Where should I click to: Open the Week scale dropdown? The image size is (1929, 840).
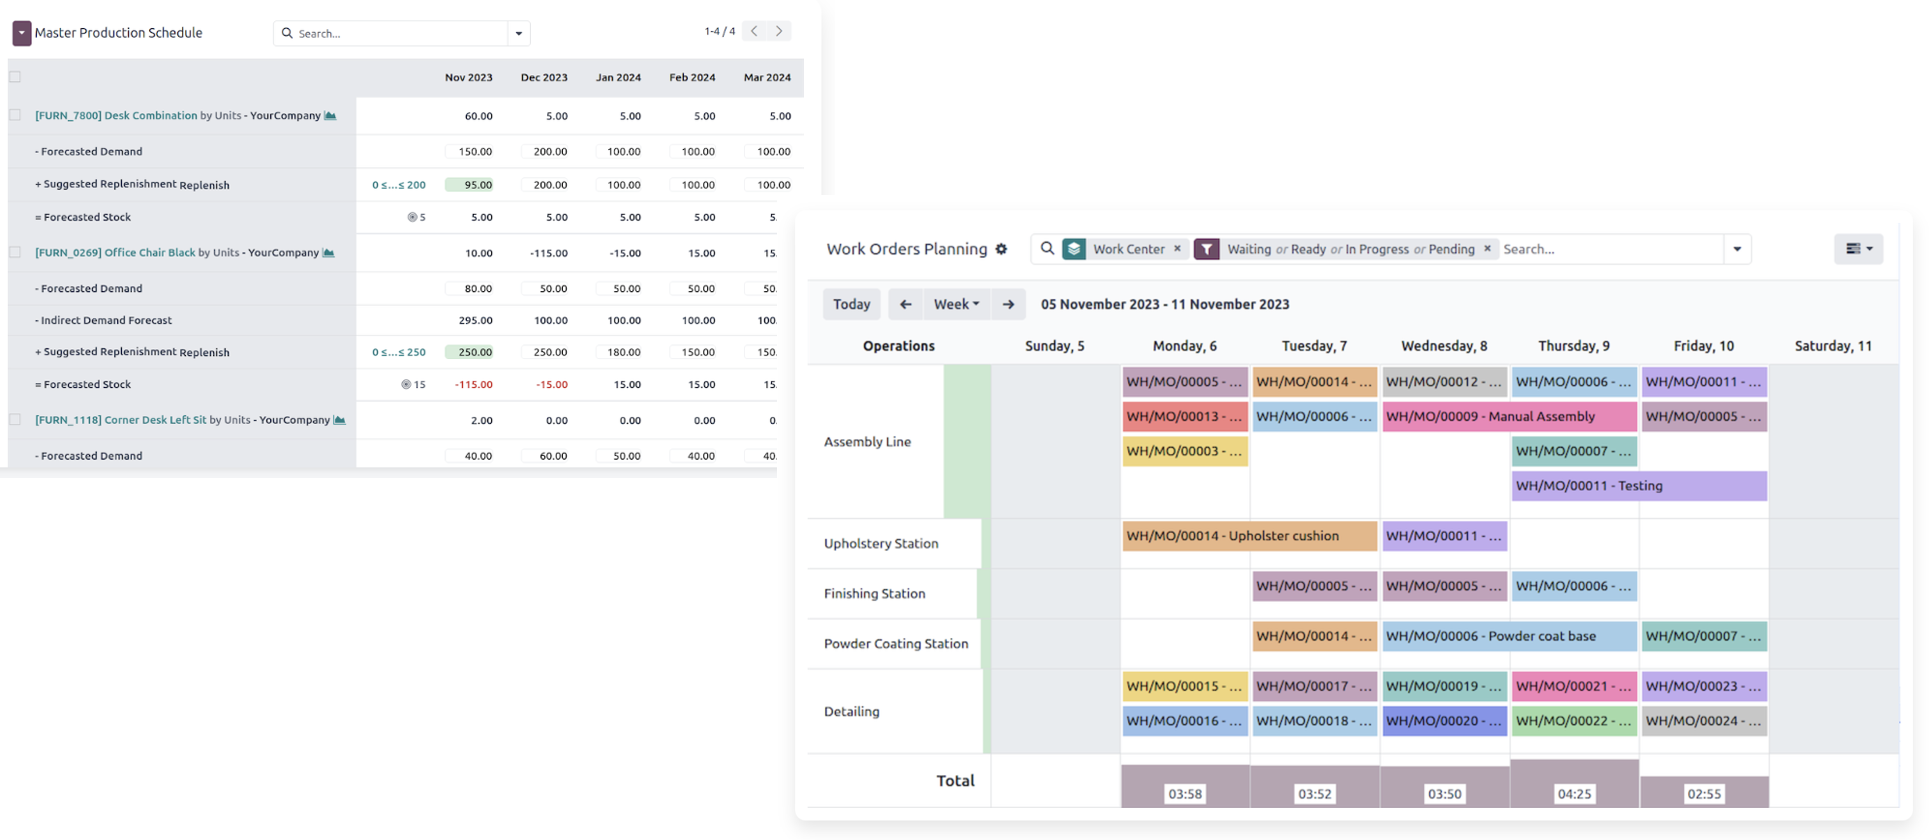[x=956, y=304]
